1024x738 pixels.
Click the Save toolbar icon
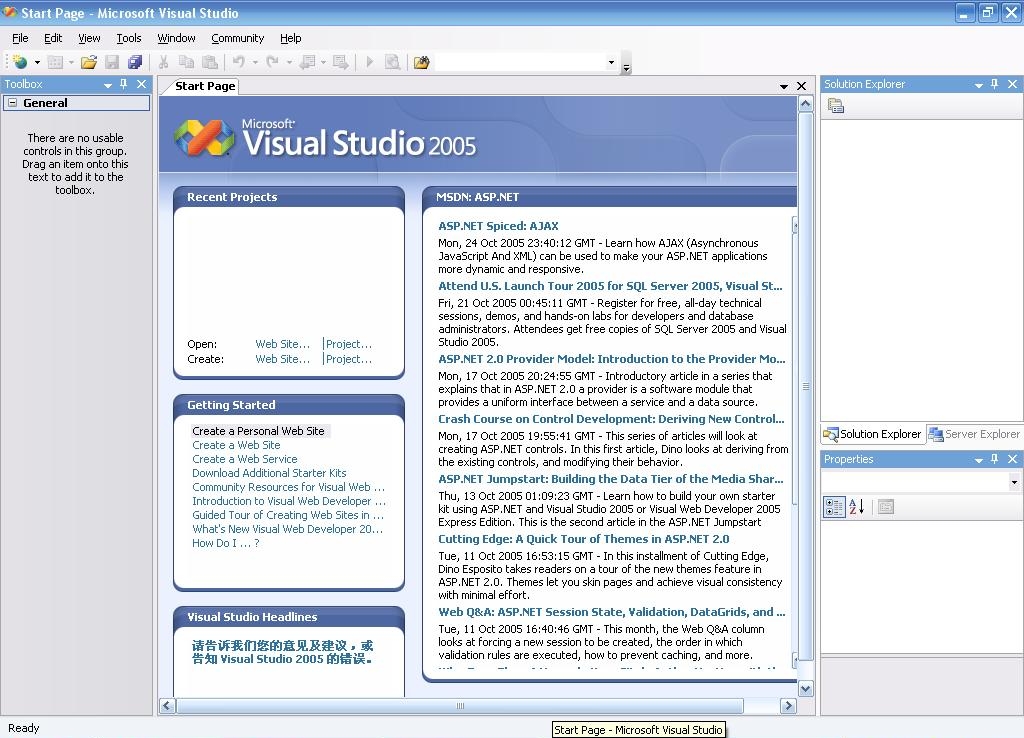coord(112,63)
